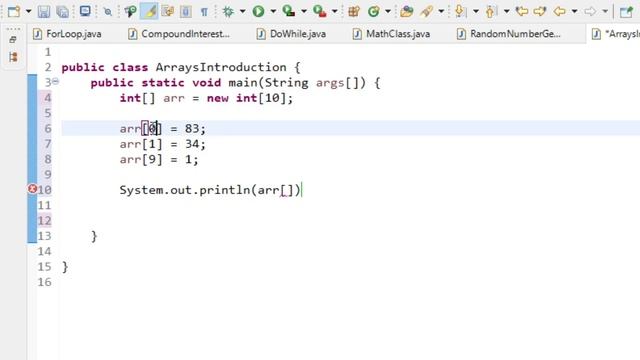Switch to the DoWhile.java tab
640x360 pixels.
[291, 34]
